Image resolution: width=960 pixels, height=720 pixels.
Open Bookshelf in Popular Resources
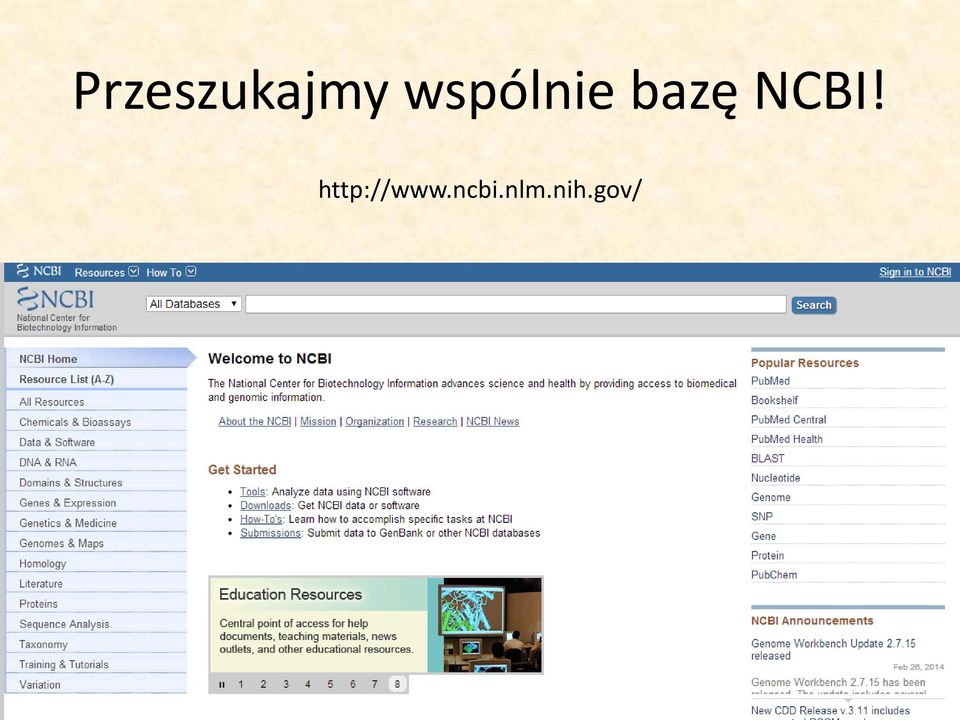point(774,400)
